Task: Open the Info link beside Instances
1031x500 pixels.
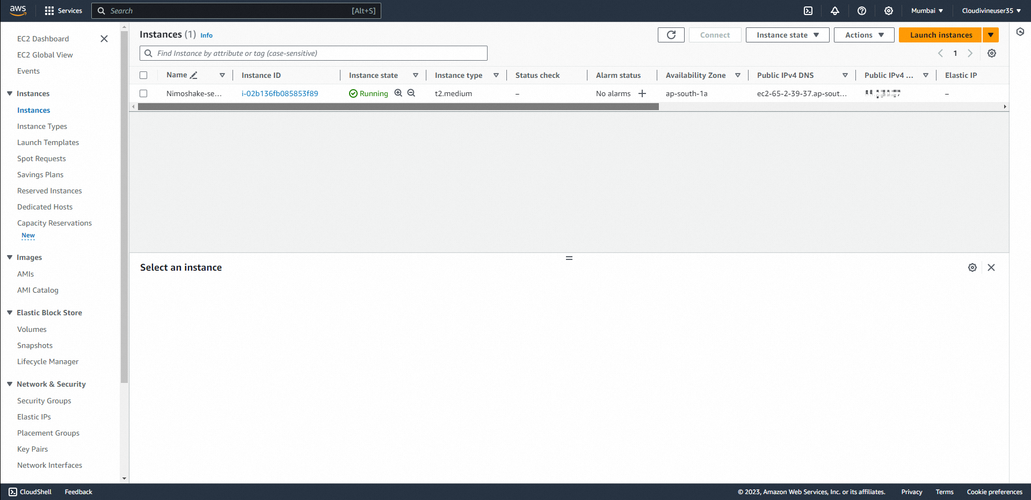Action: click(x=206, y=36)
